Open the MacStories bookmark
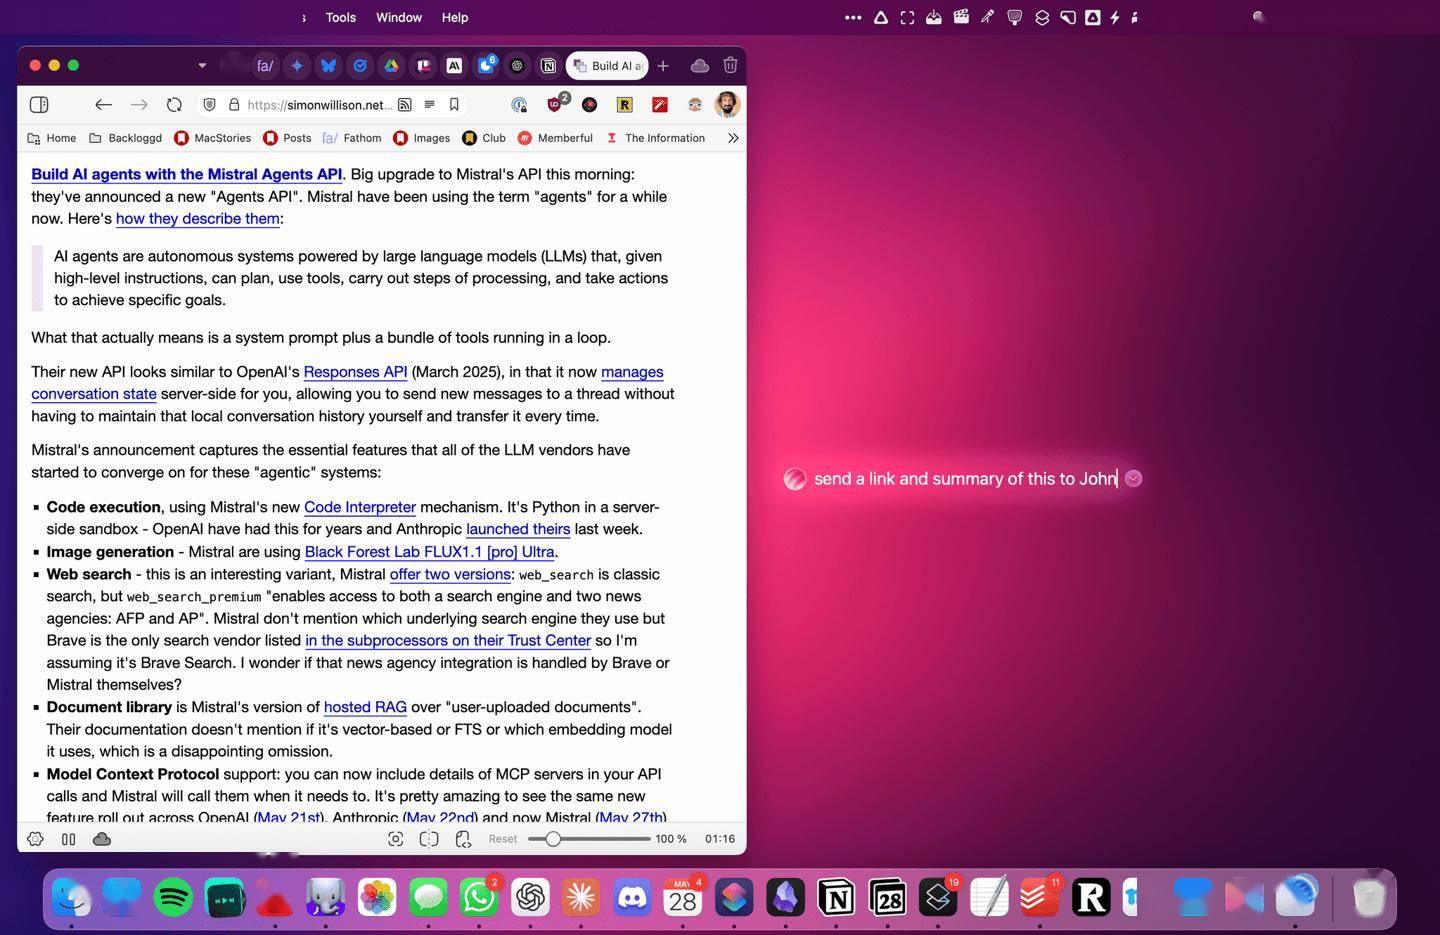This screenshot has width=1440, height=935. click(213, 138)
